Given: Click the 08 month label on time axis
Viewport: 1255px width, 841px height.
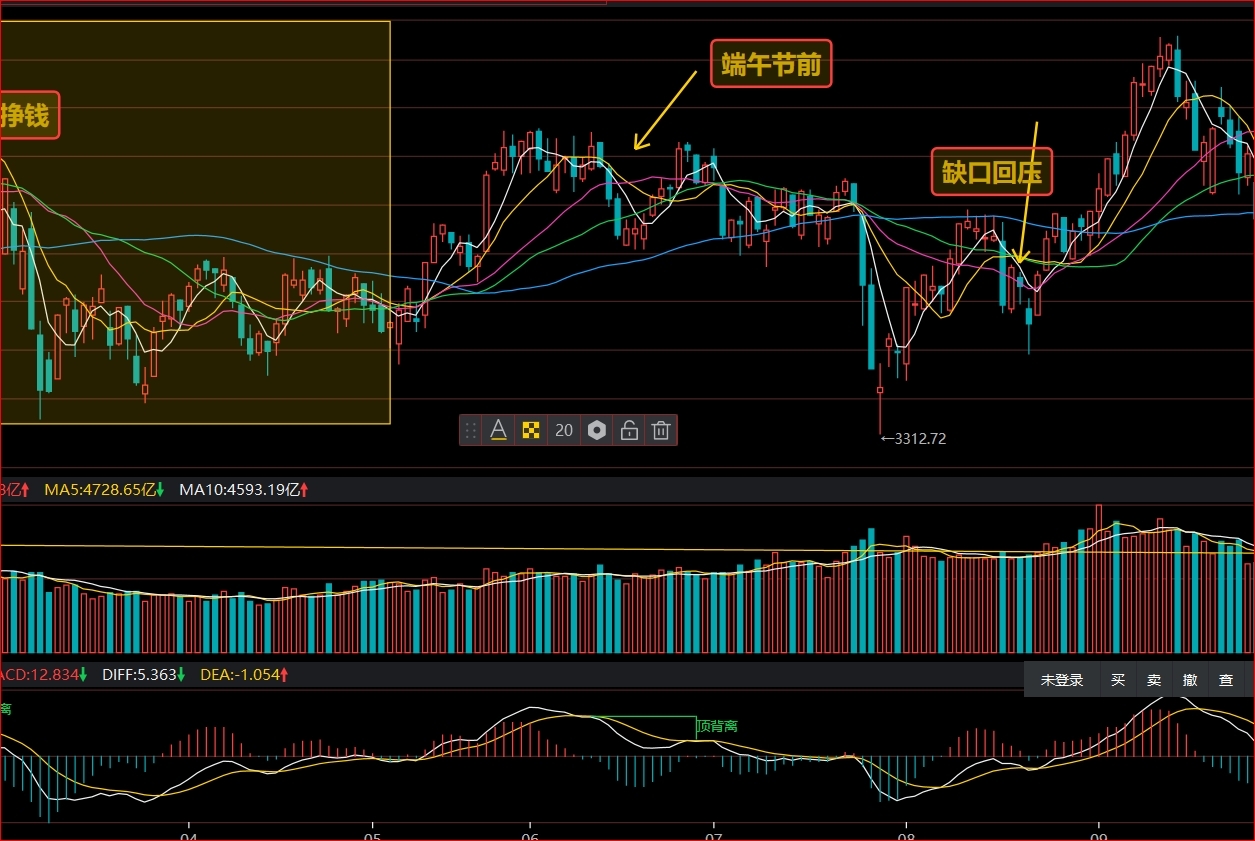Looking at the screenshot, I should [907, 838].
